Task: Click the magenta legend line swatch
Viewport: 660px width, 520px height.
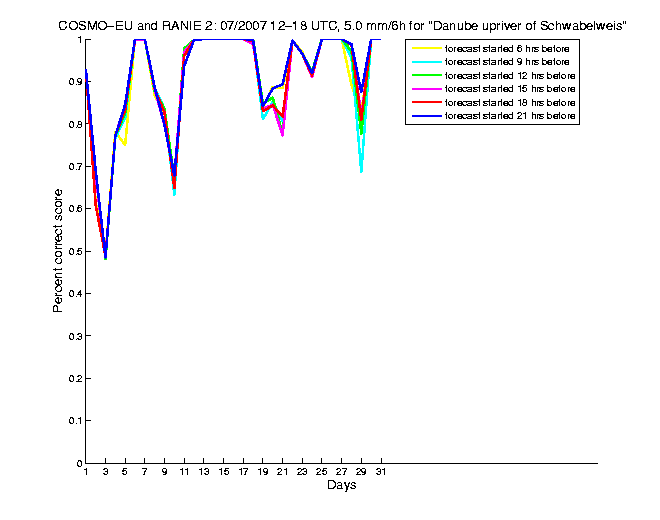Action: click(427, 89)
